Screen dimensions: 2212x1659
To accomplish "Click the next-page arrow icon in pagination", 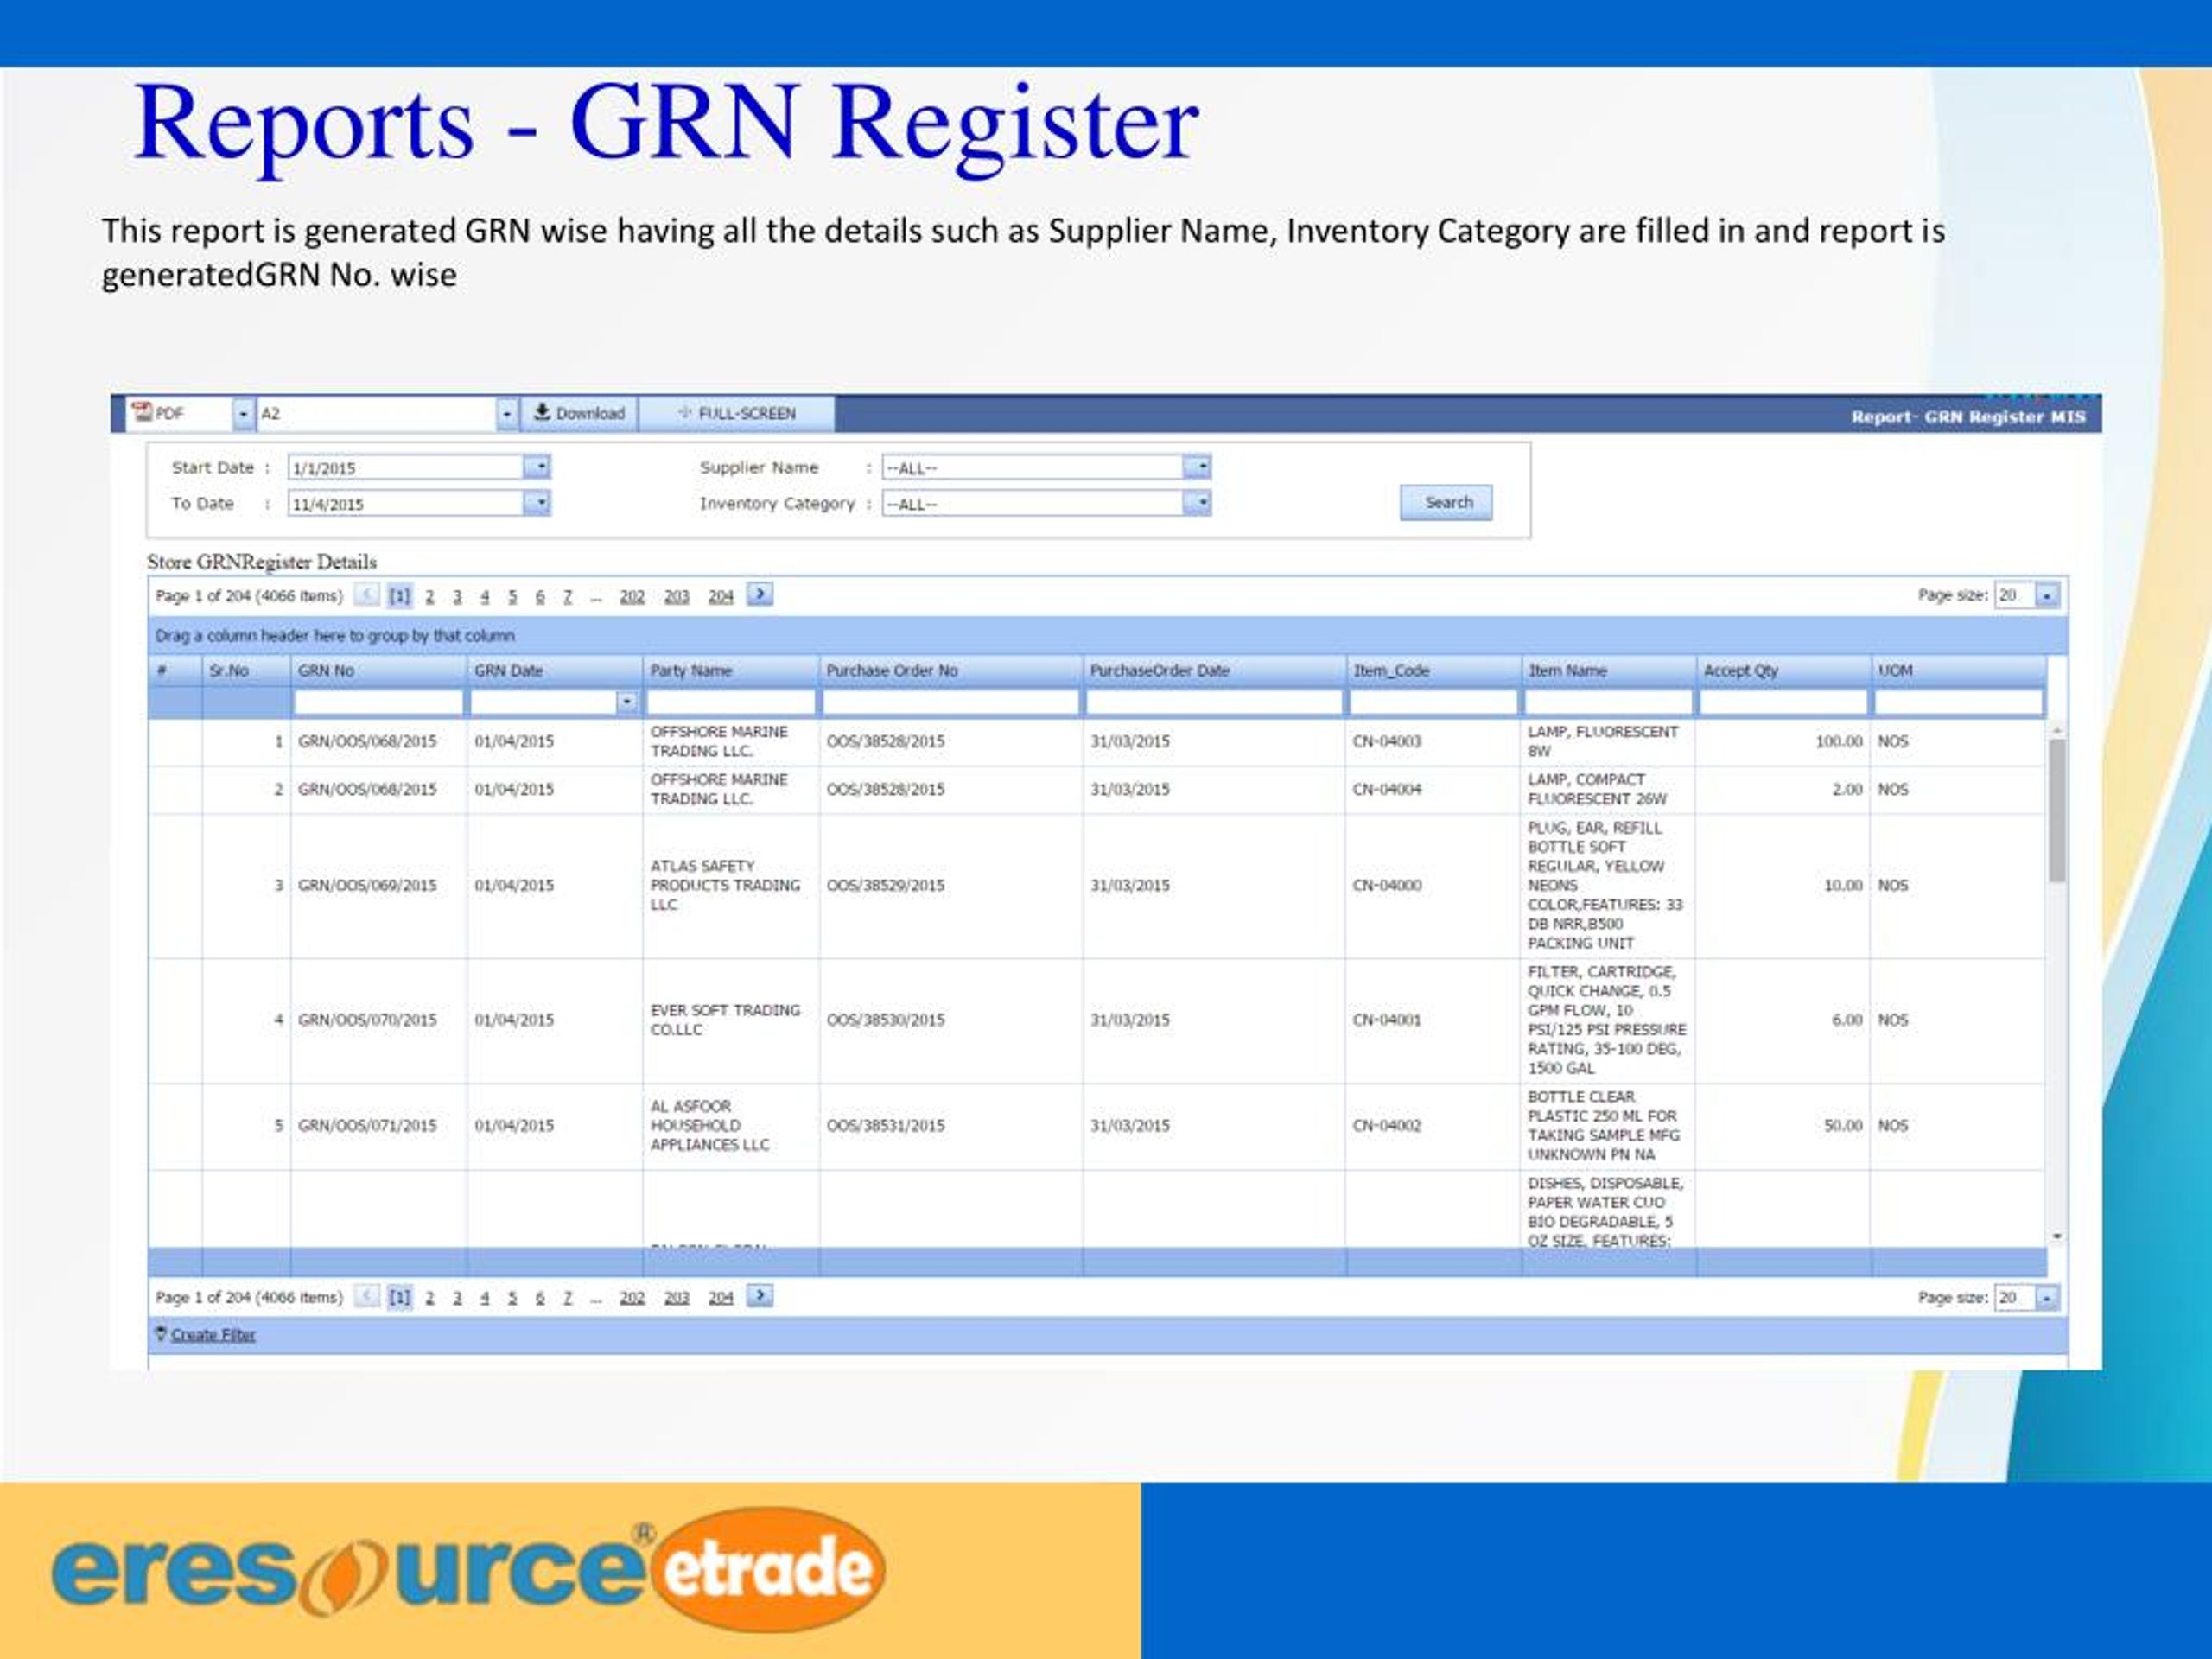I will (760, 594).
